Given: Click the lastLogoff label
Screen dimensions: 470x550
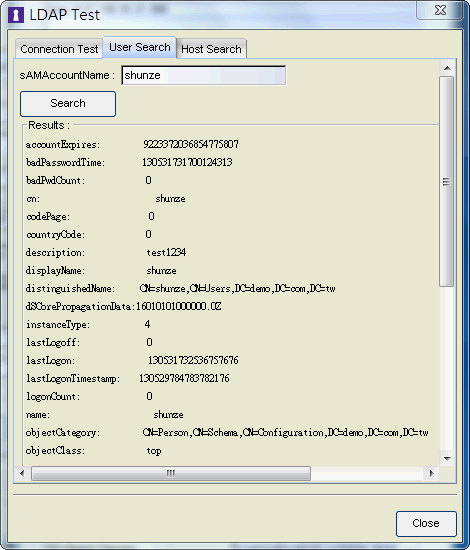Looking at the screenshot, I should [x=53, y=342].
